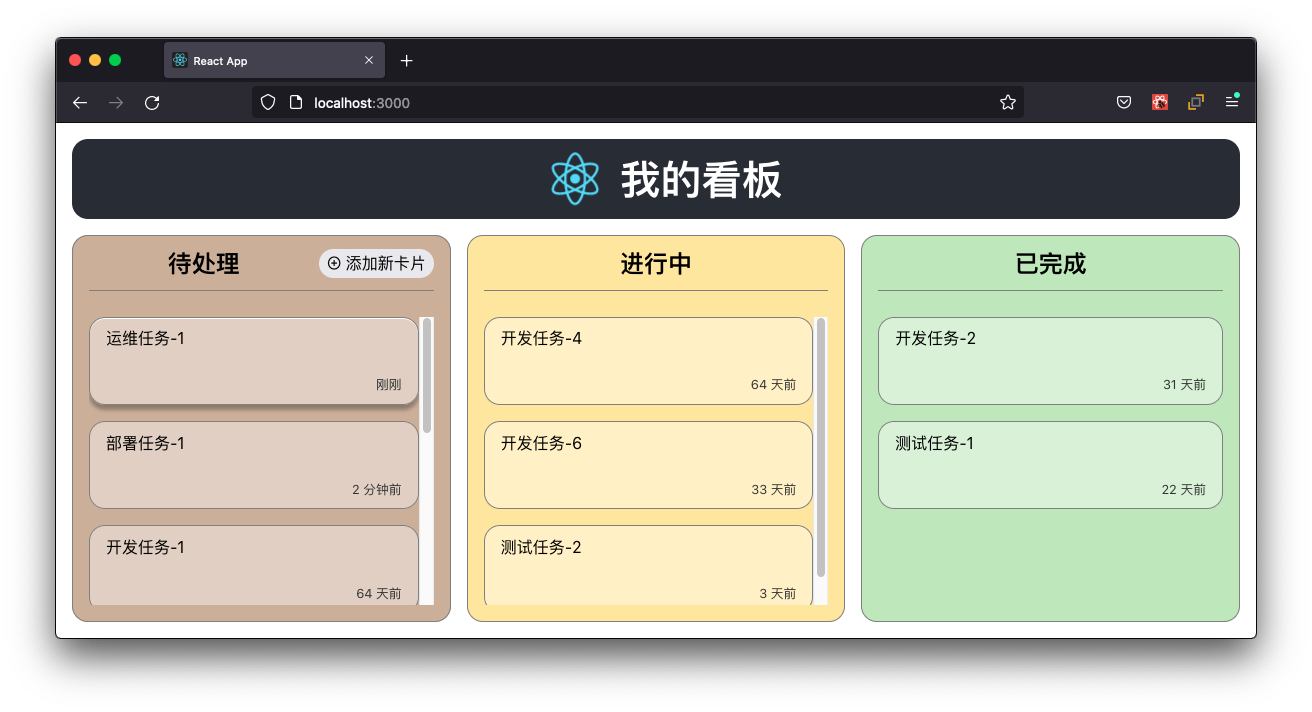Viewport: 1312px width, 712px height.
Task: Click the 2 分钟前 timestamp
Action: [x=377, y=490]
